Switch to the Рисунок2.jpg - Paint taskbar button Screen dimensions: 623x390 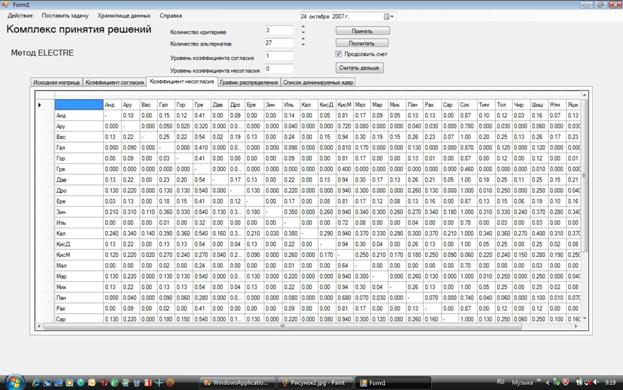(315, 383)
